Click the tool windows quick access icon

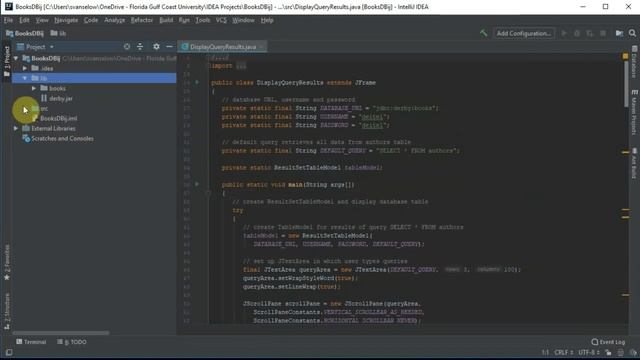coord(9,352)
